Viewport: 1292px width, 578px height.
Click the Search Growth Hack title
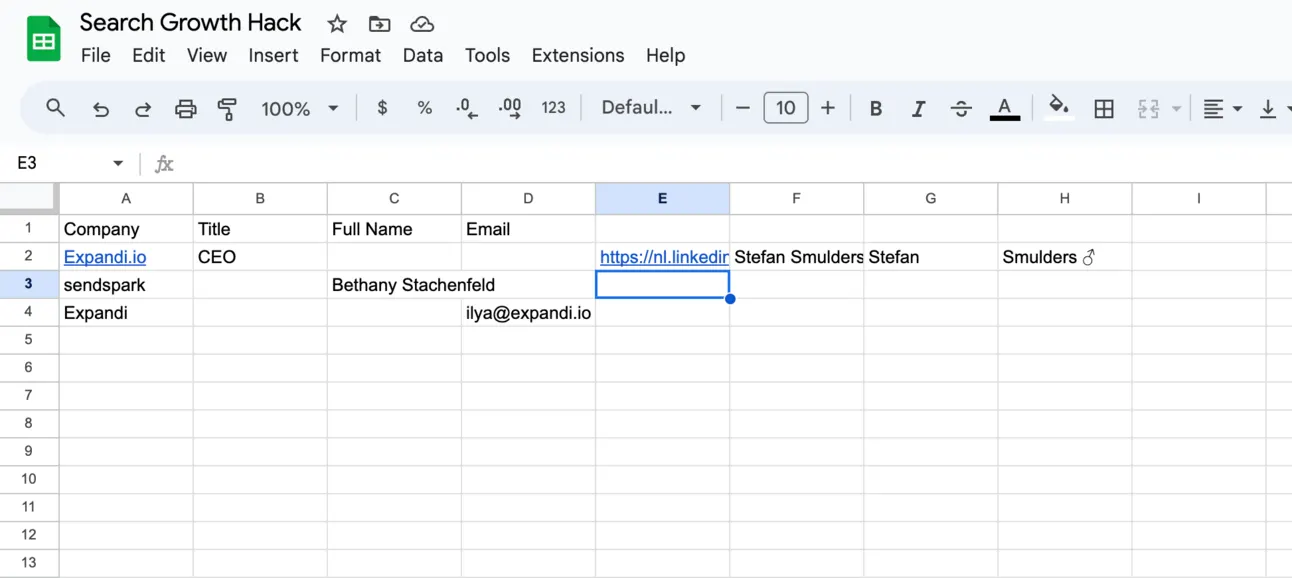click(x=190, y=22)
